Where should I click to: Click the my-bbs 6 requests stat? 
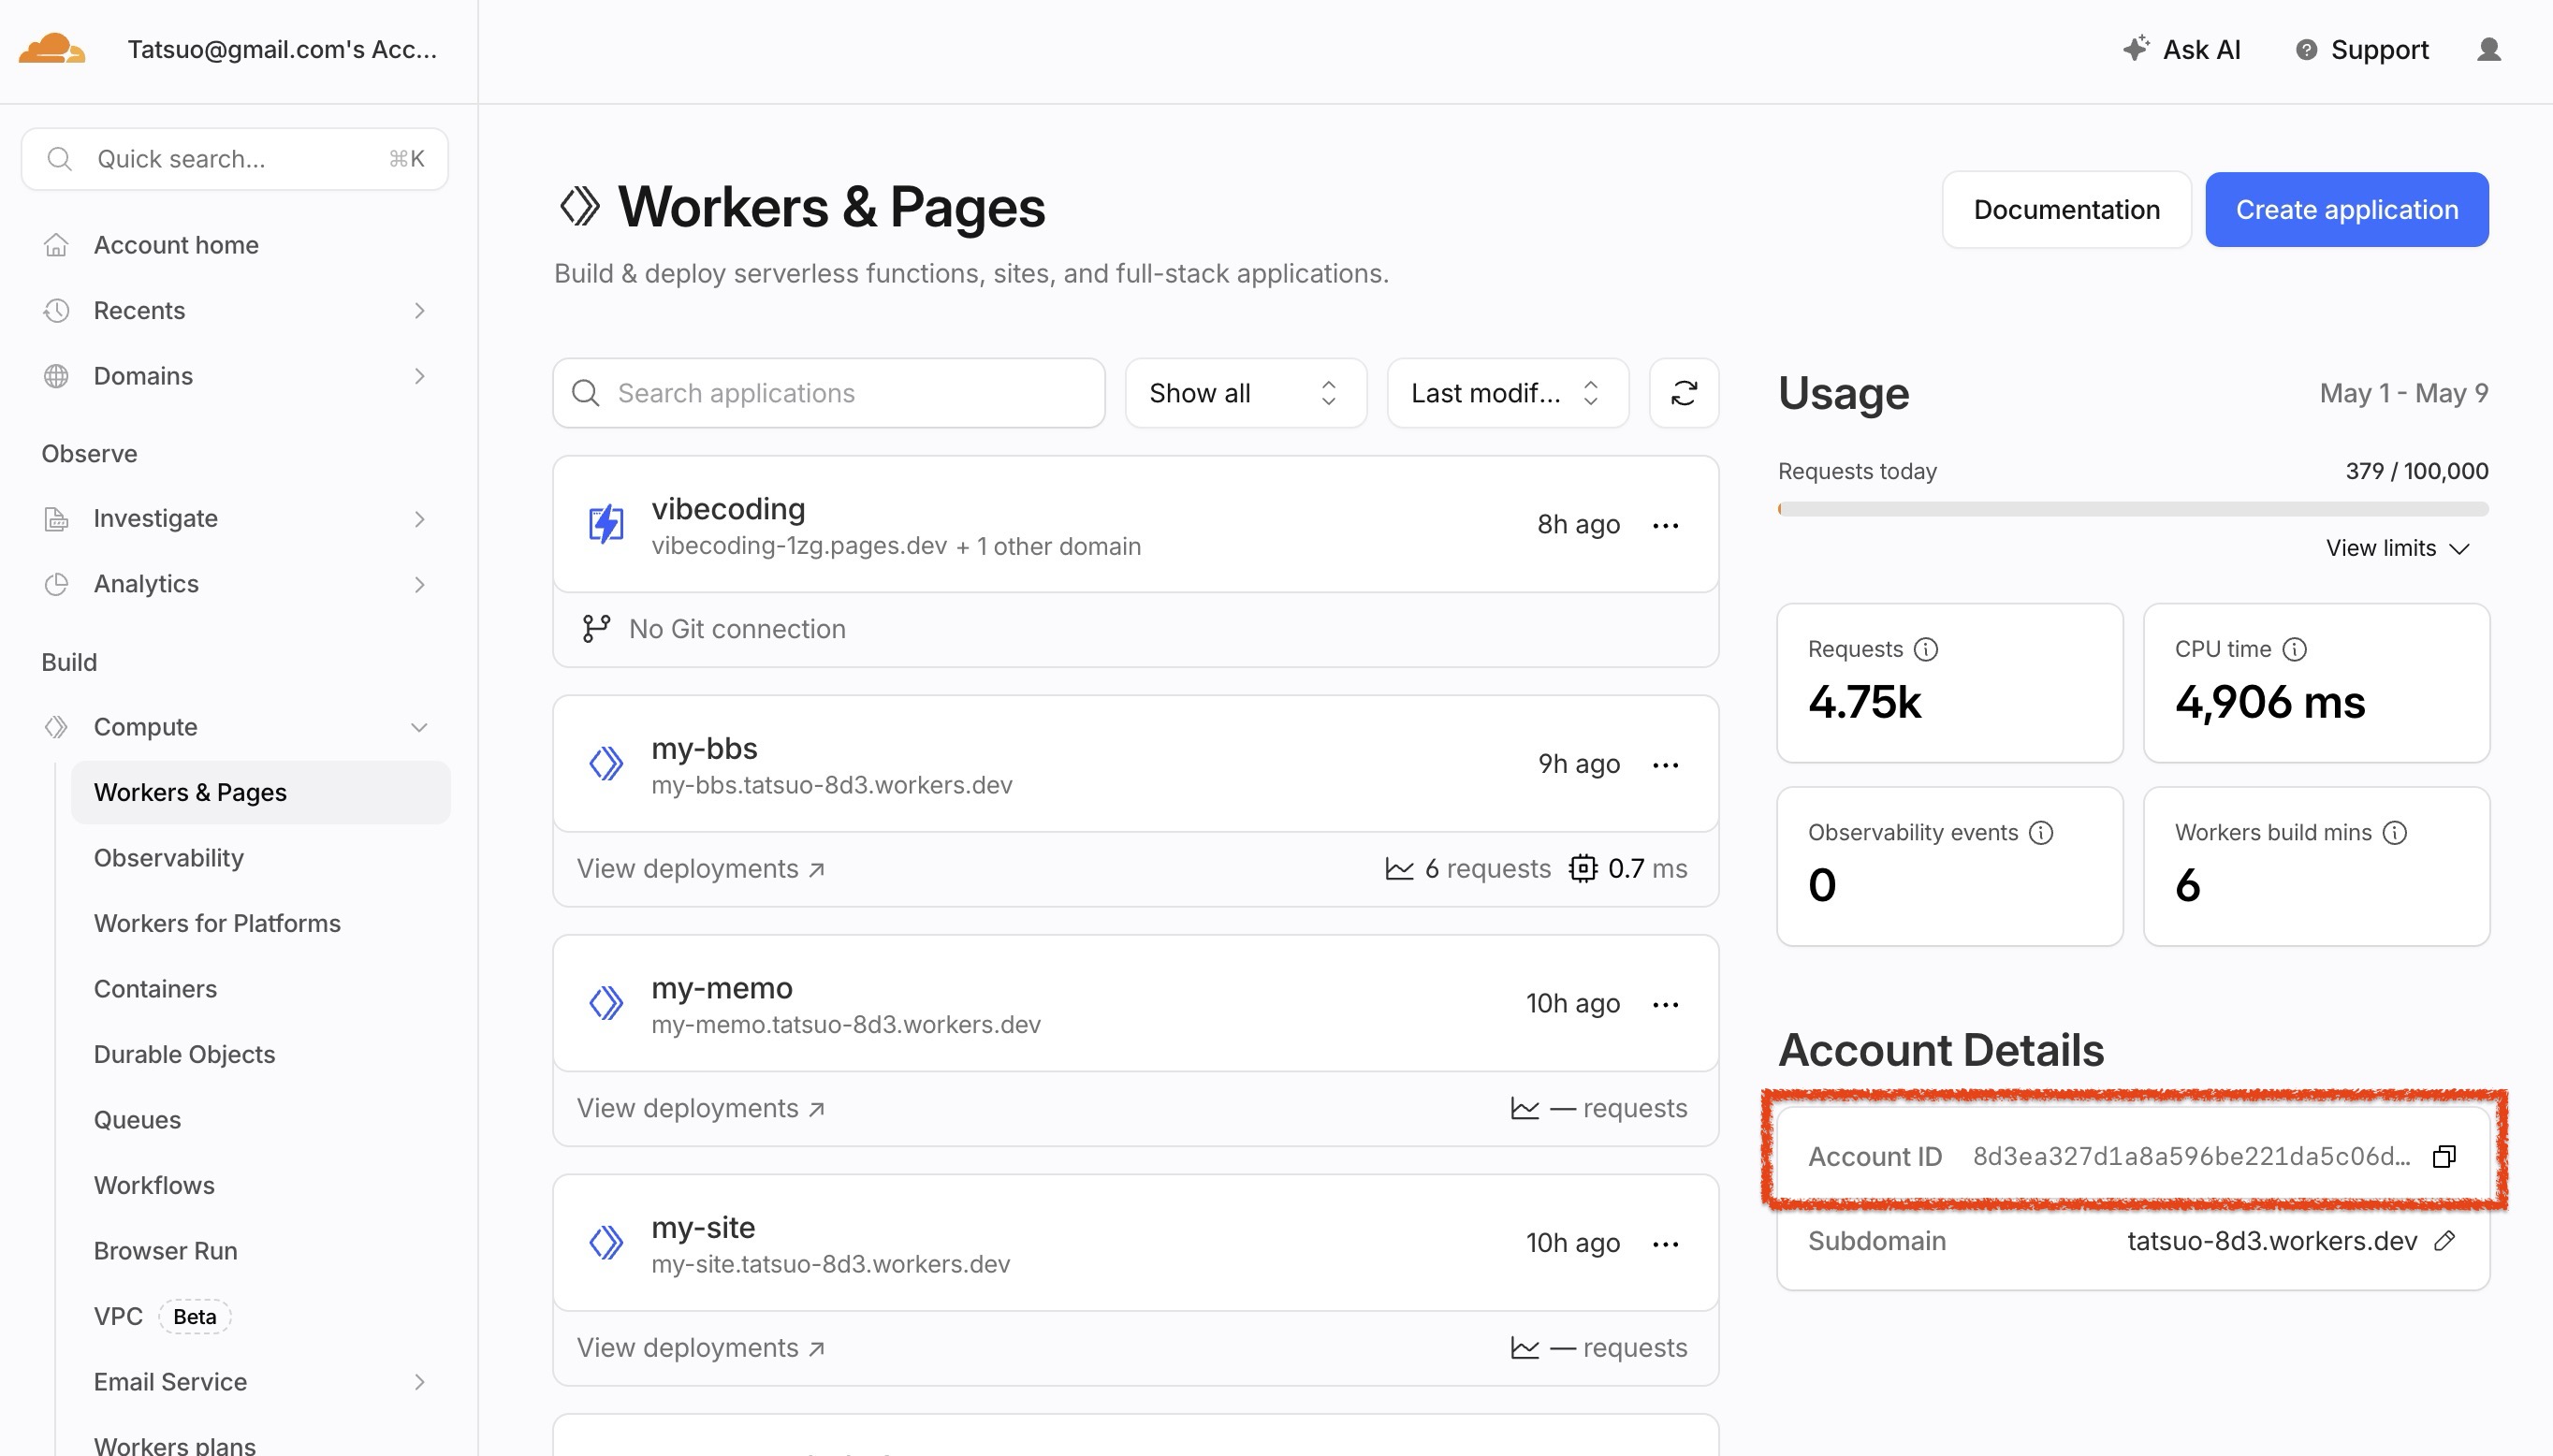[1468, 869]
